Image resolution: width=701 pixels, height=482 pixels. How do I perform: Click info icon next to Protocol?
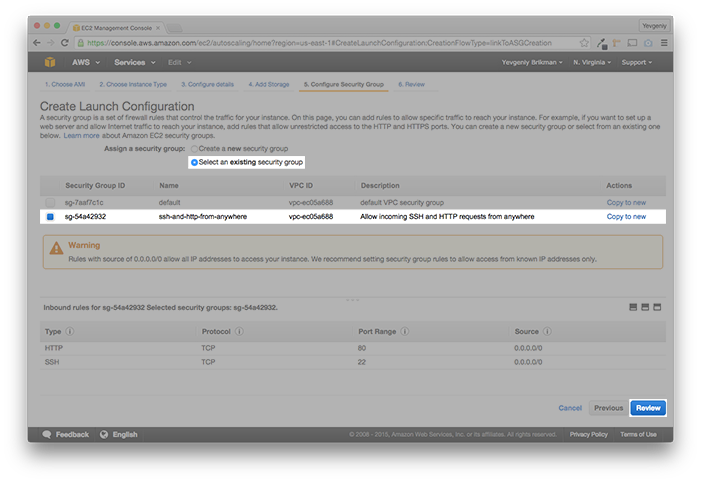239,331
